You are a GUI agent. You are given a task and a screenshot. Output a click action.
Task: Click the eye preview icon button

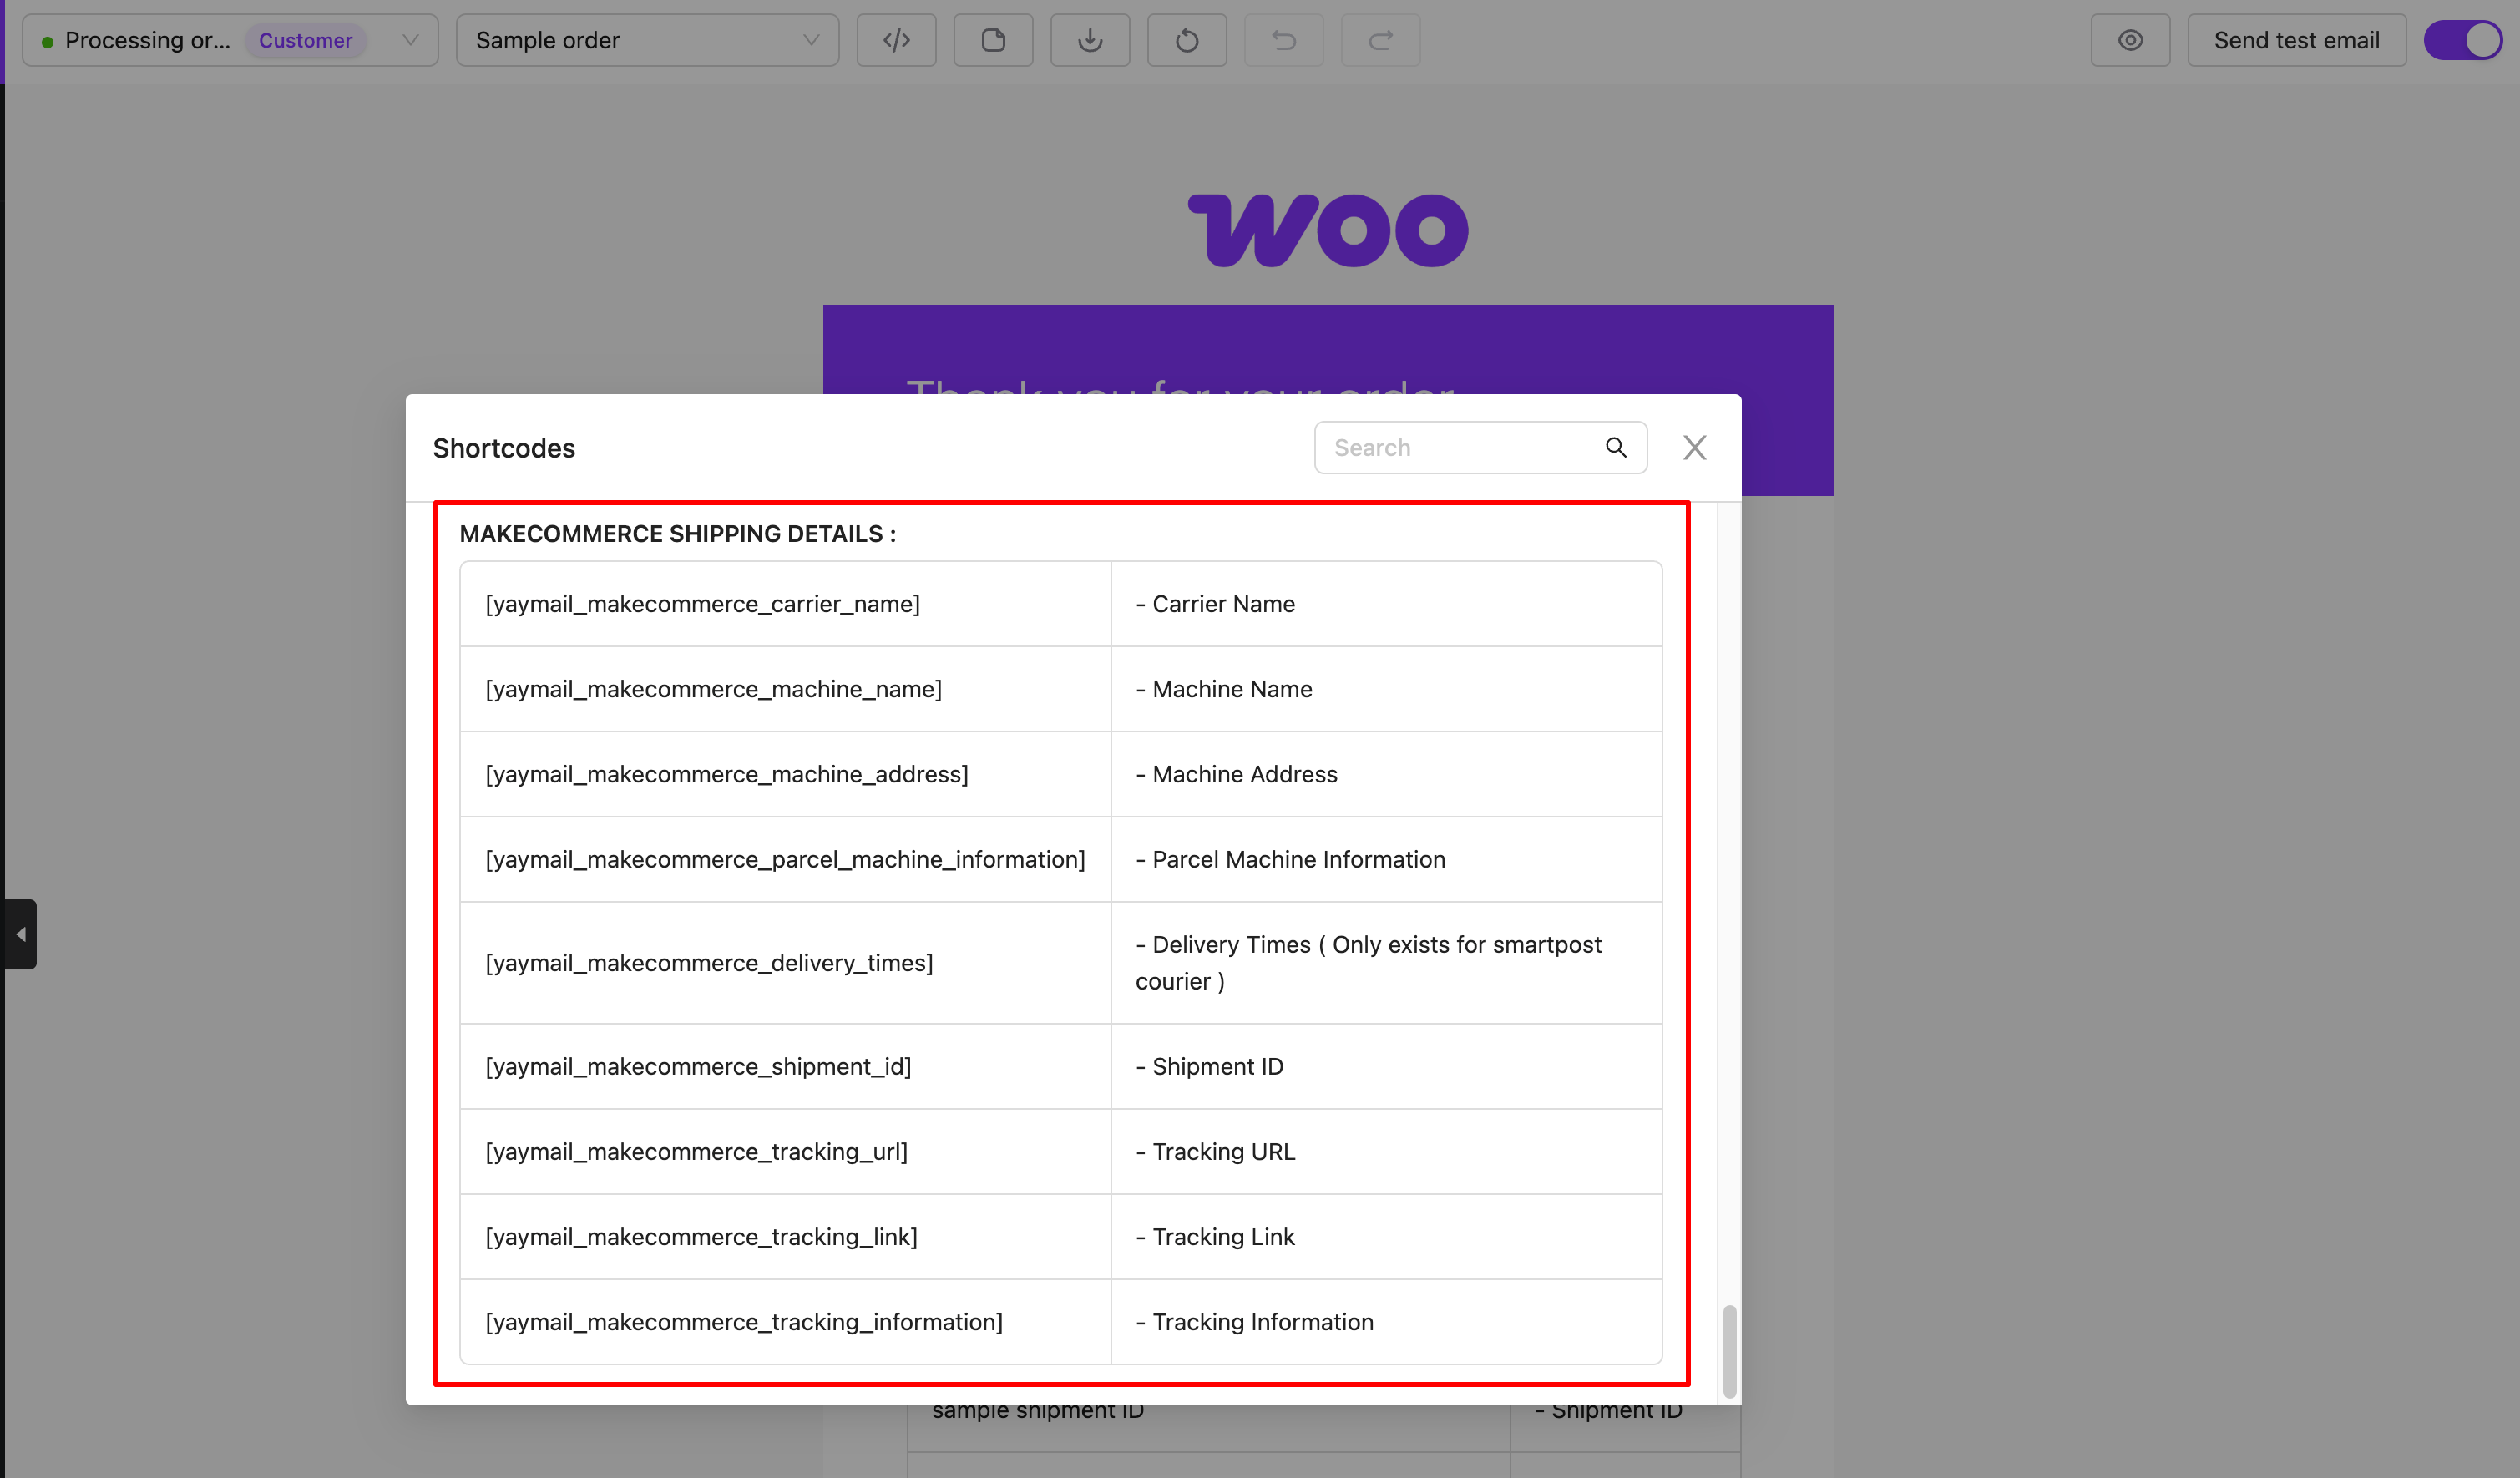tap(2130, 40)
